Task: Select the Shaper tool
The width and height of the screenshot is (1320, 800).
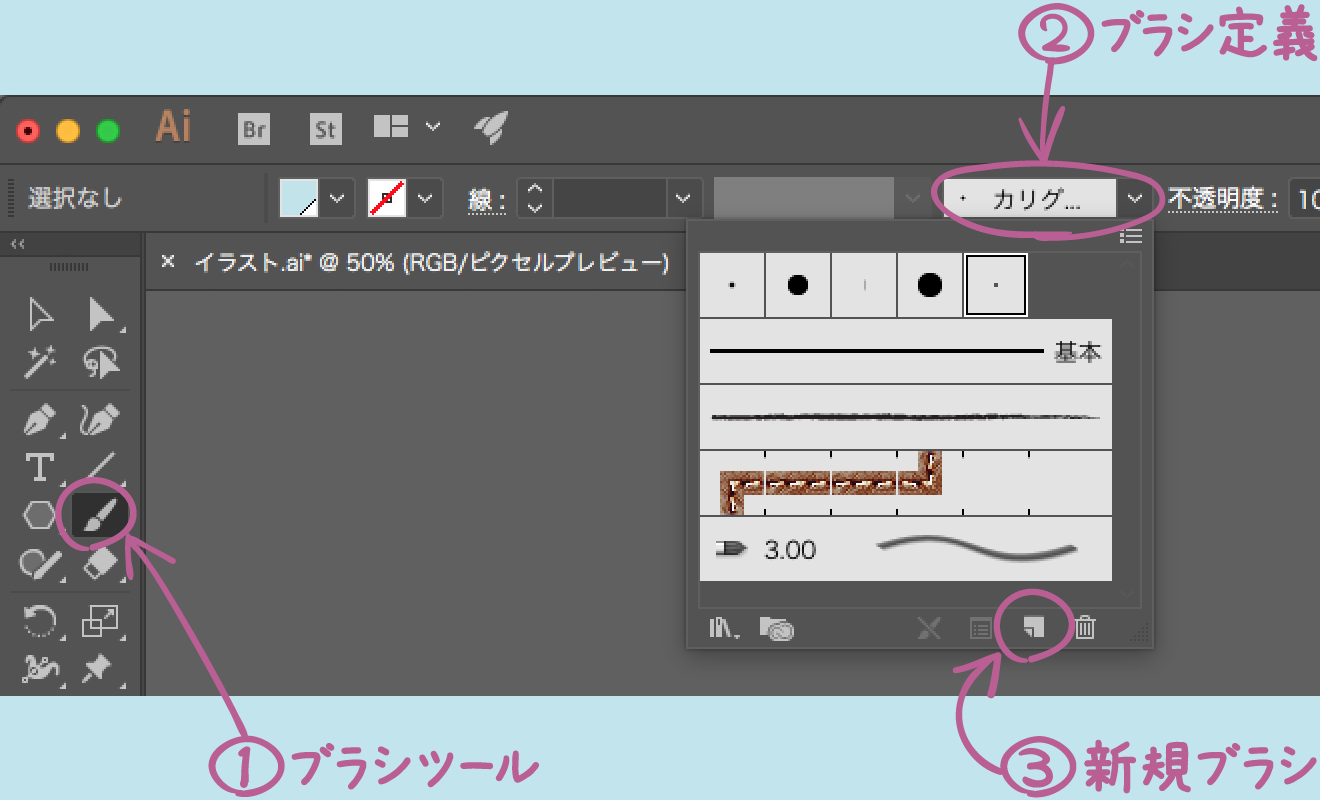Action: 40,565
